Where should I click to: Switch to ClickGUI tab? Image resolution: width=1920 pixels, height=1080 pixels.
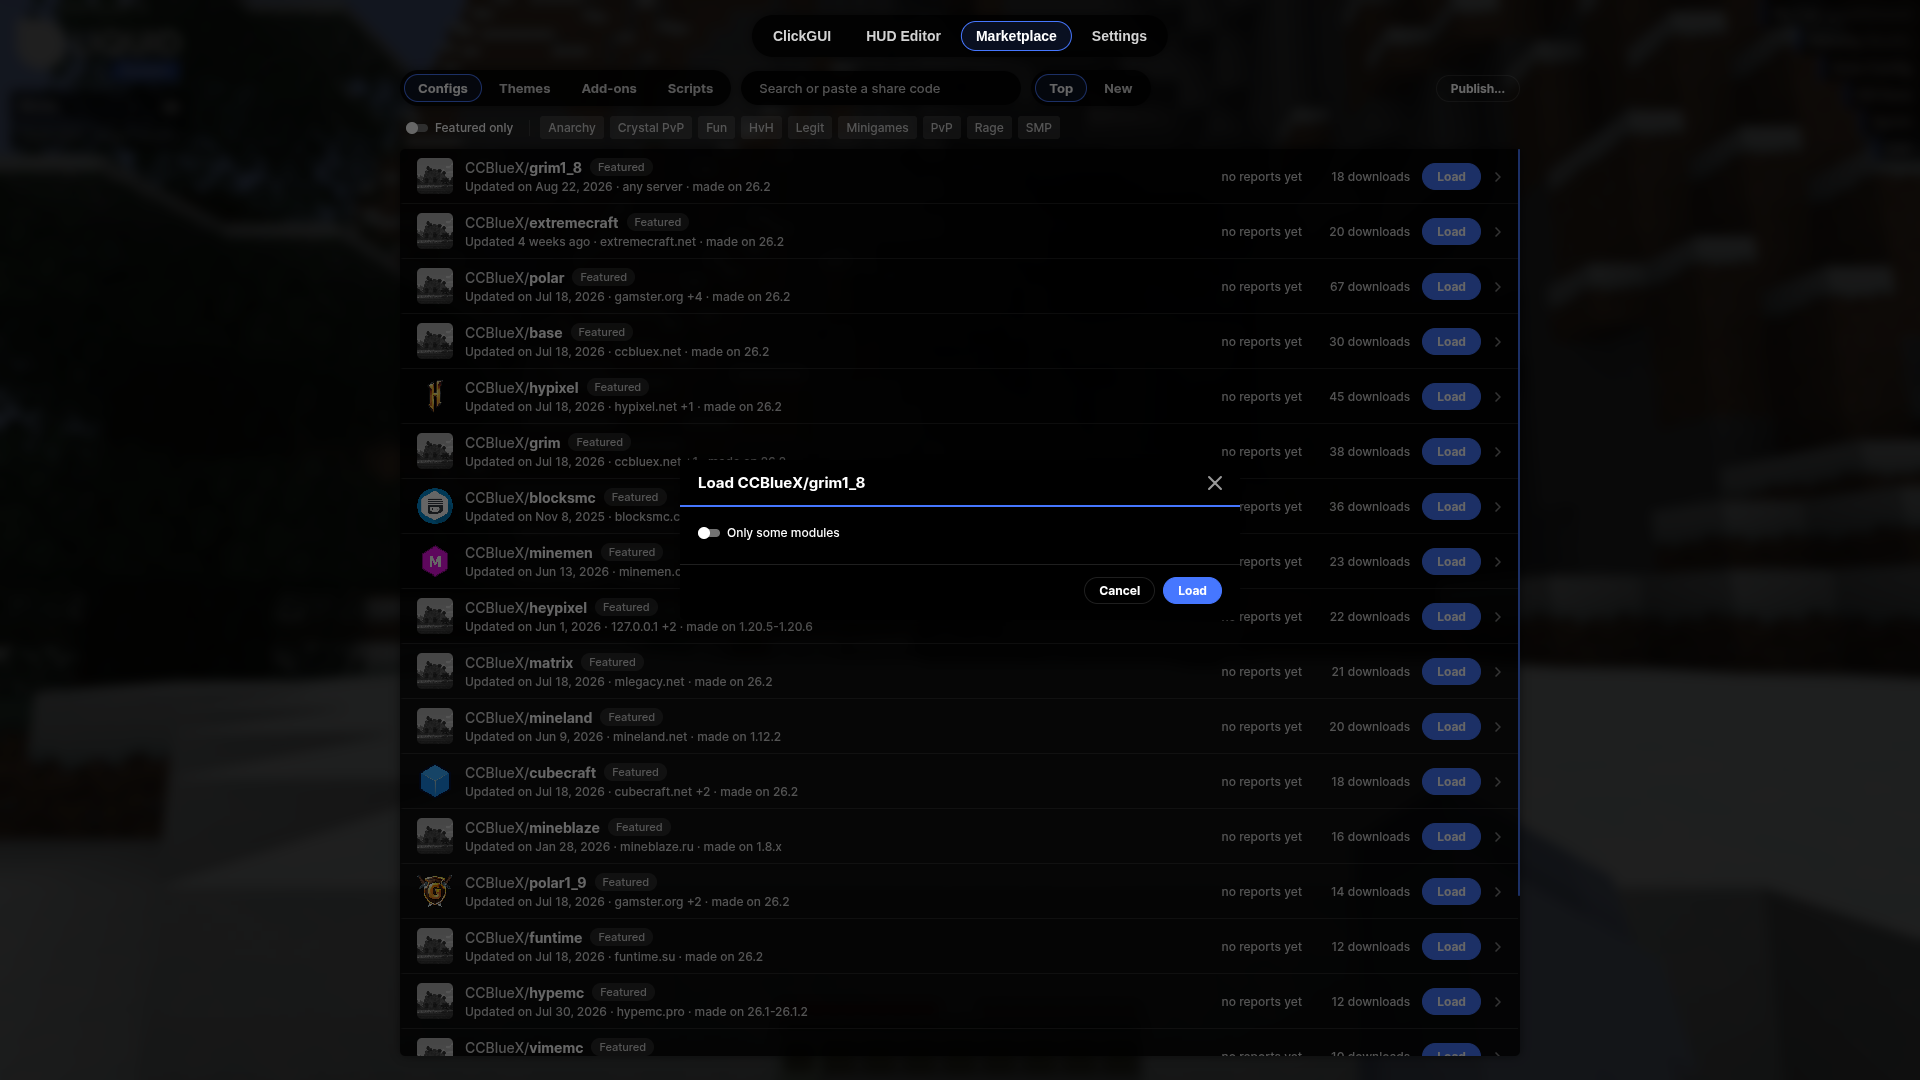pos(802,36)
